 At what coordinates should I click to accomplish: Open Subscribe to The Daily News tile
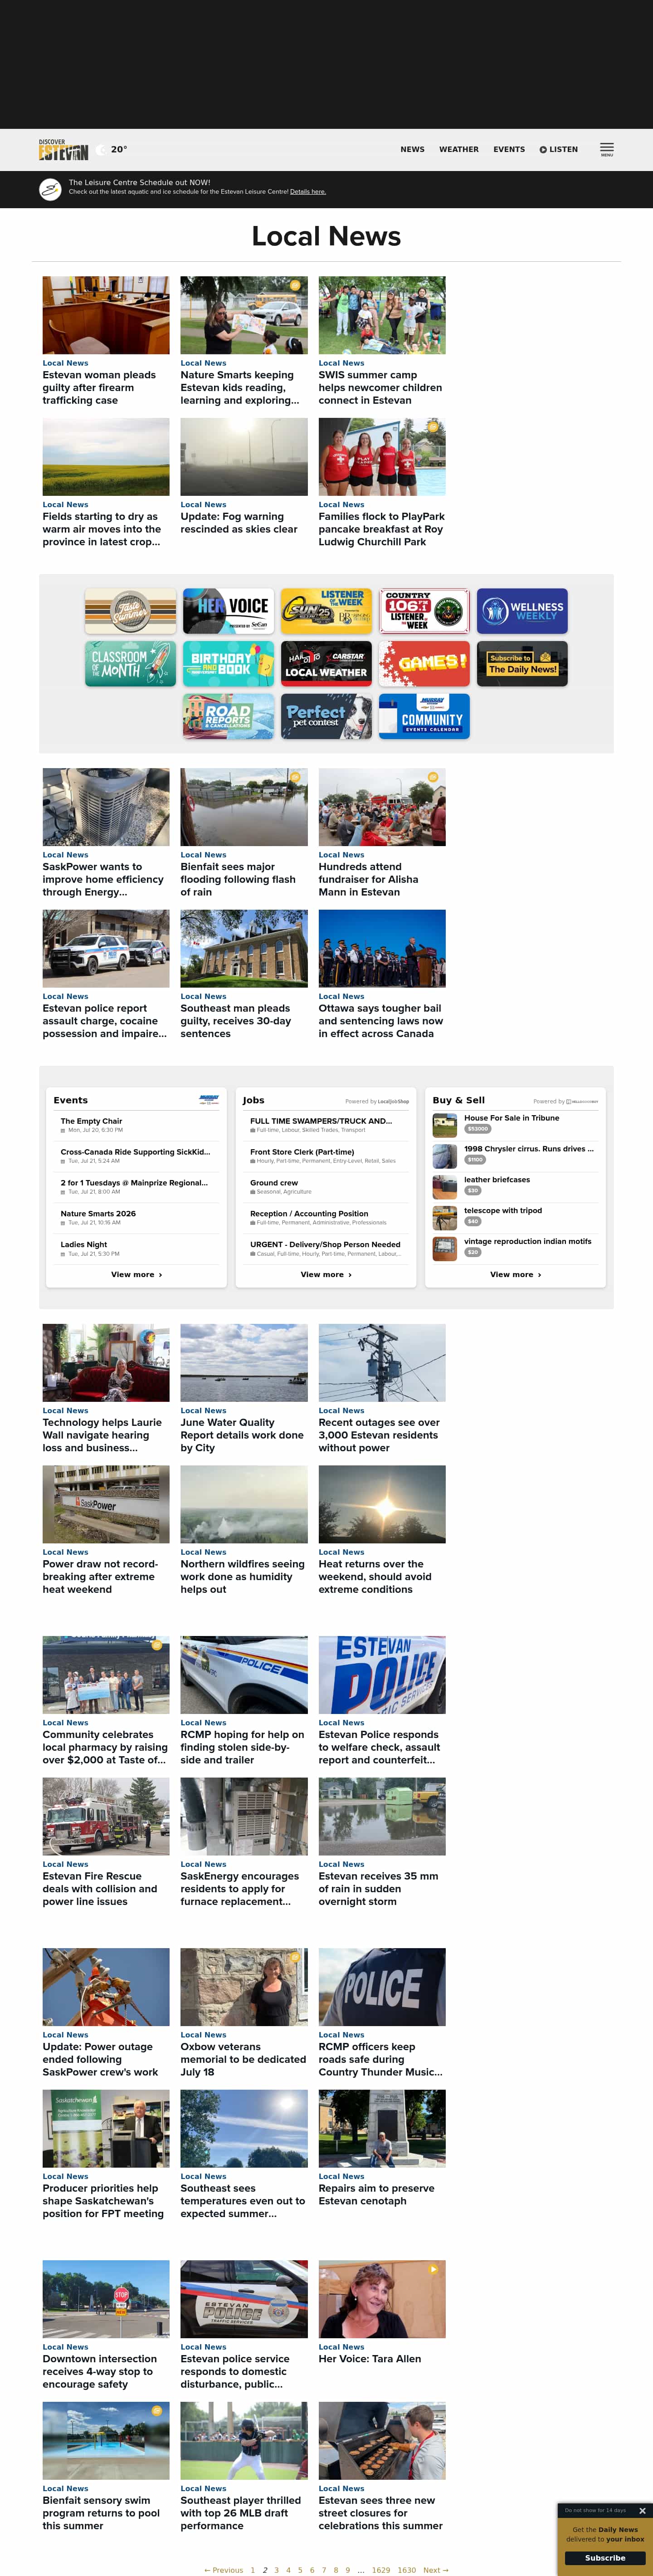click(x=522, y=664)
